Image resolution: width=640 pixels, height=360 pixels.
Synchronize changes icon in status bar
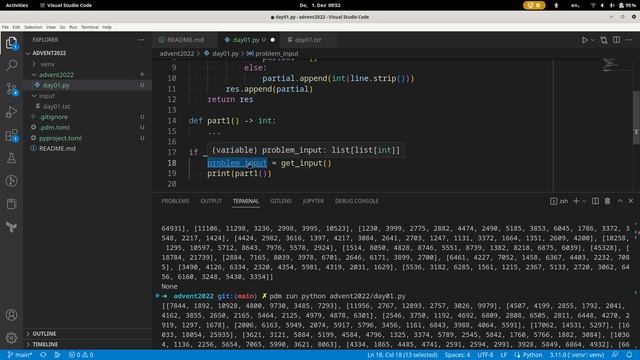pos(43,355)
